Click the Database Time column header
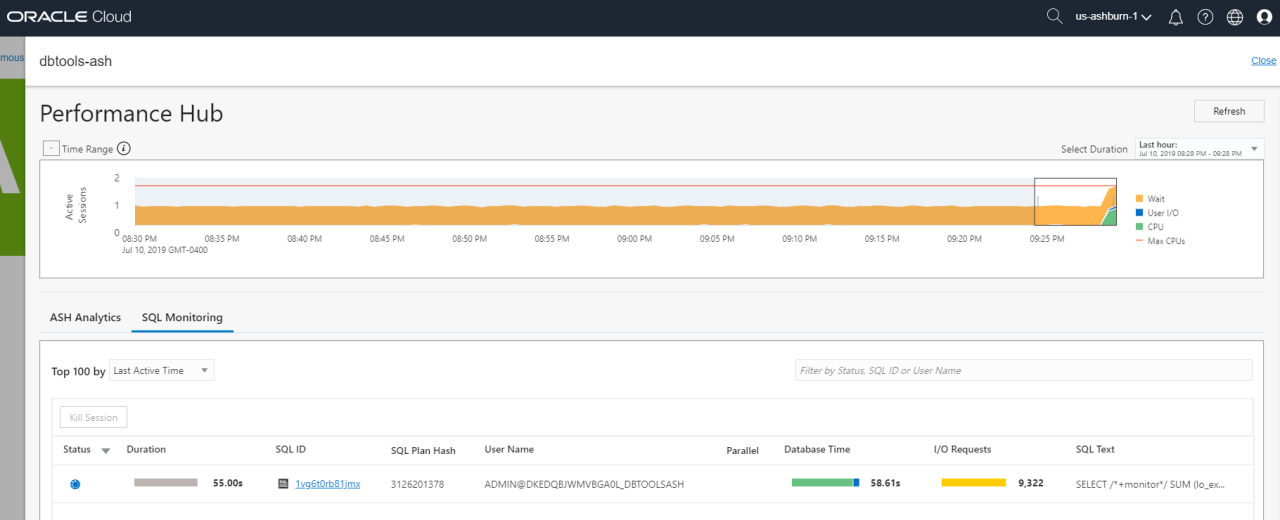Screen dimensions: 1280x520 click(x=817, y=450)
